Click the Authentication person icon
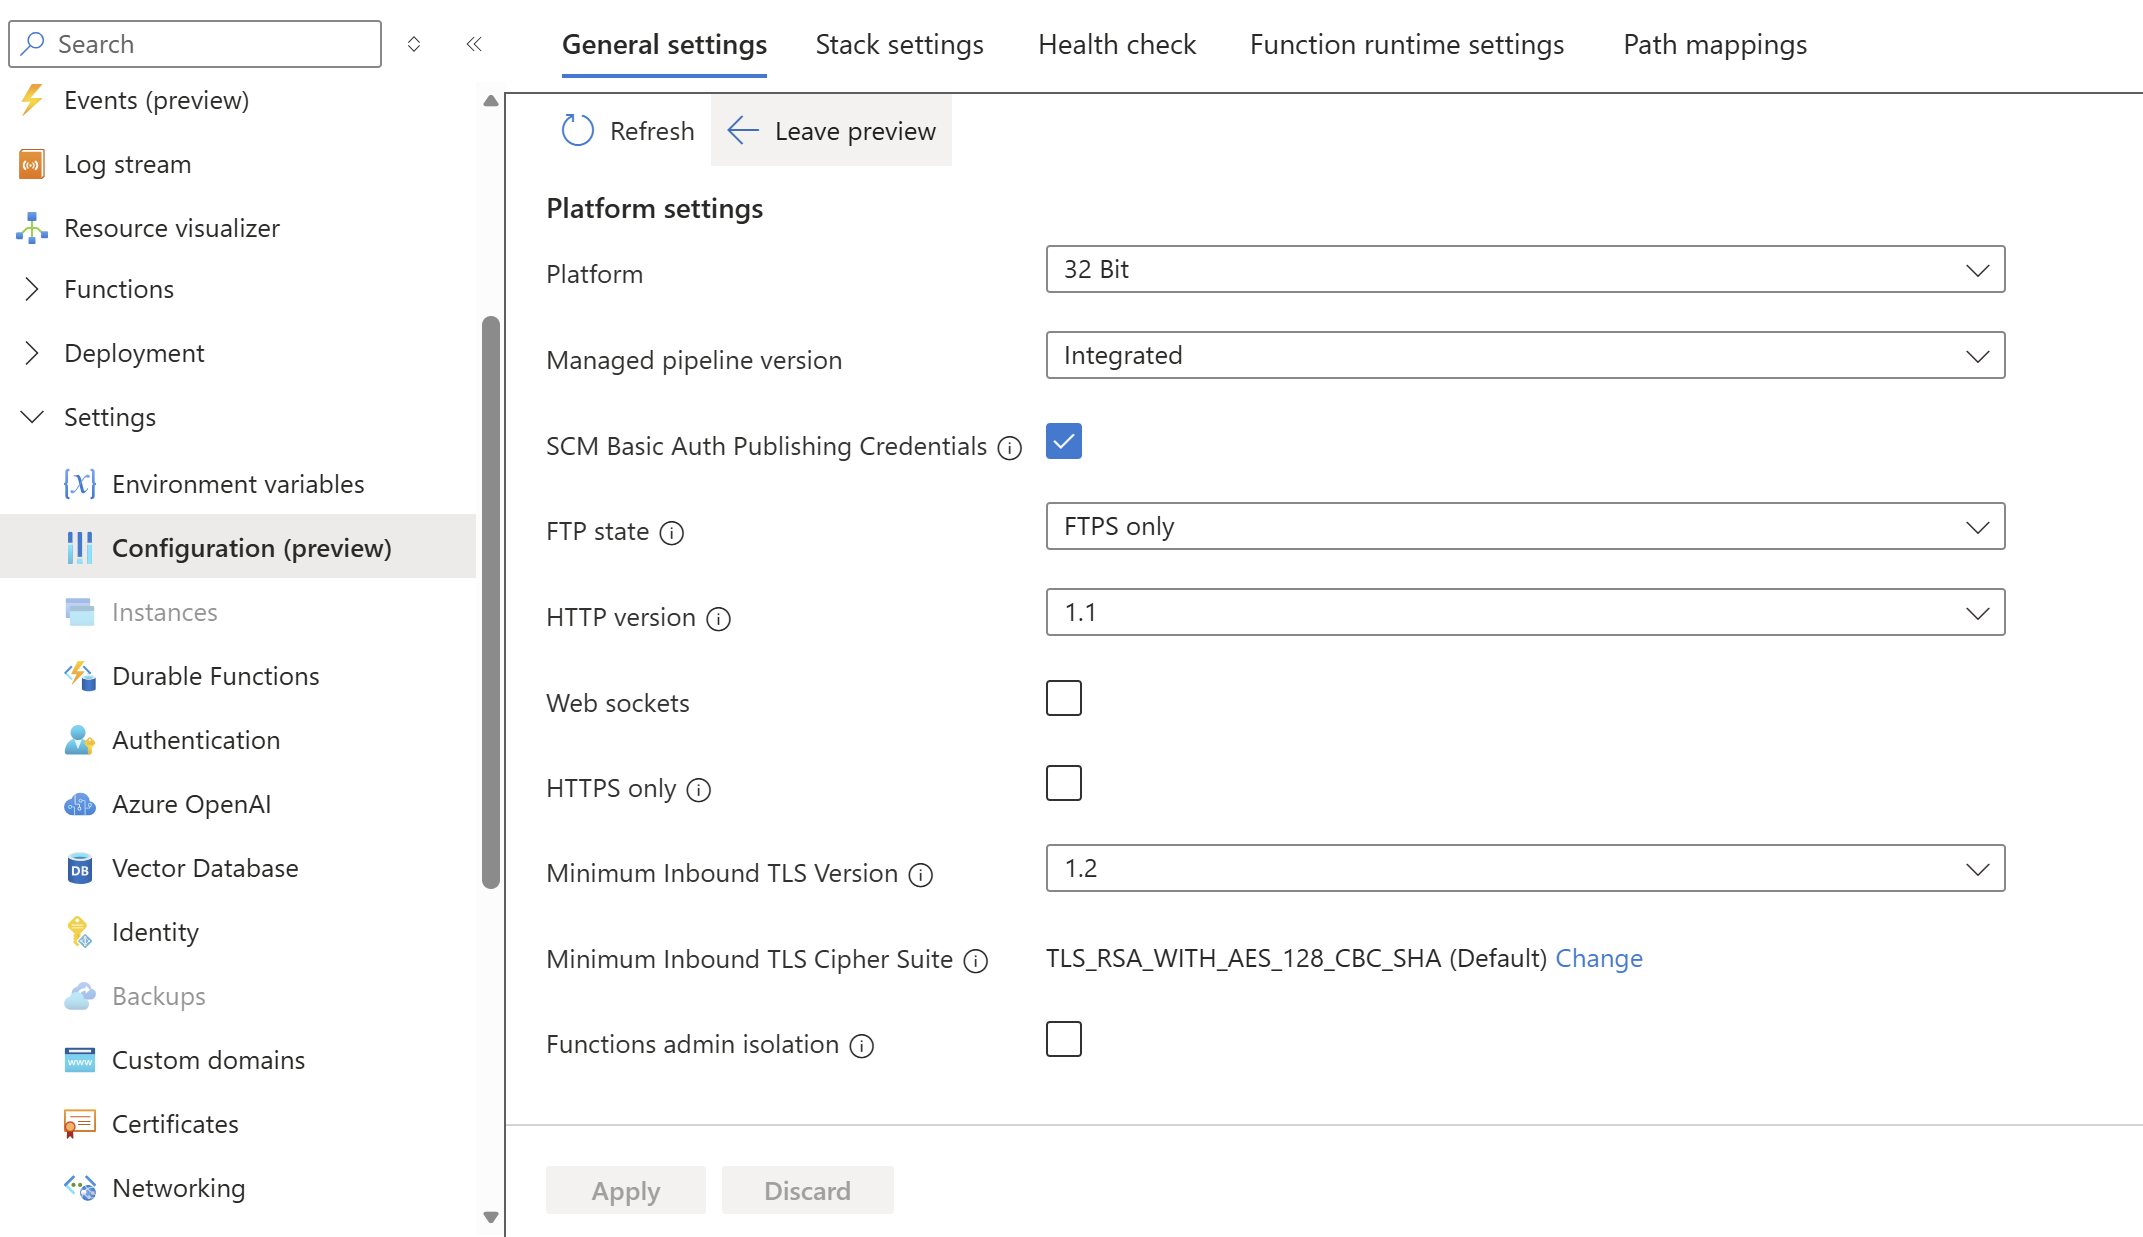The width and height of the screenshot is (2143, 1237). click(x=80, y=740)
